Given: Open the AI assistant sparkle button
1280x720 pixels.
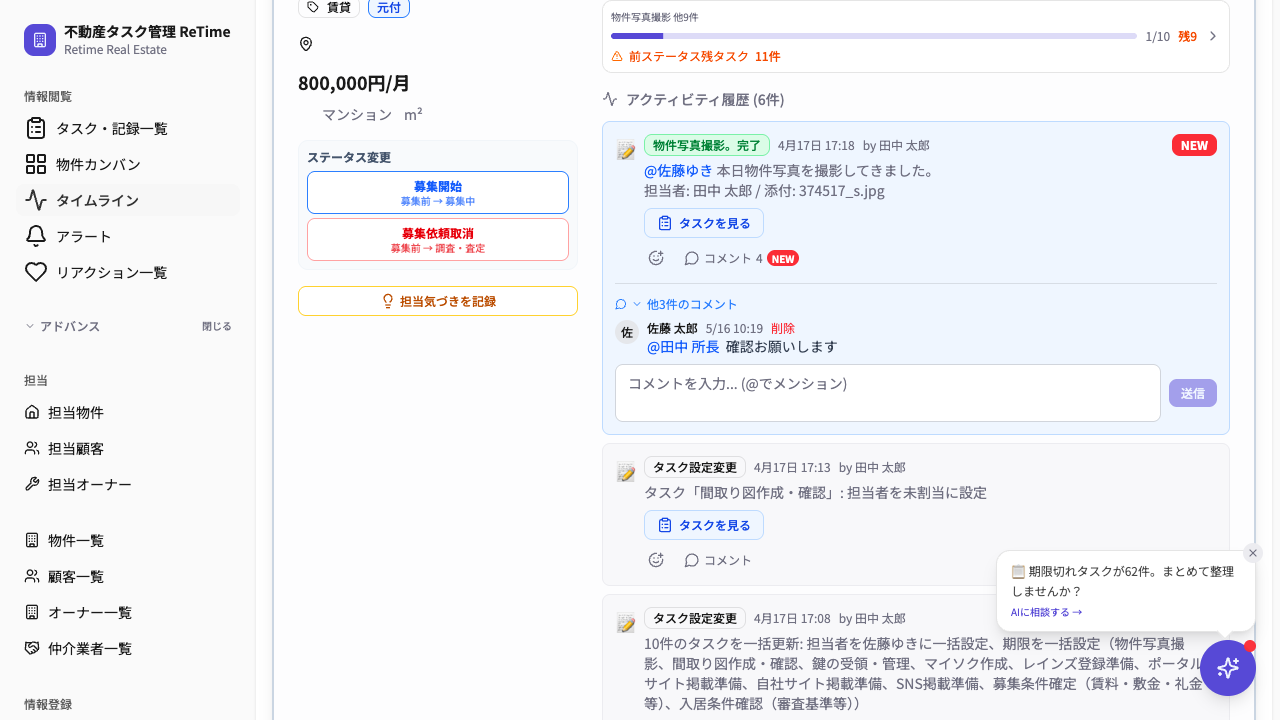Looking at the screenshot, I should coord(1228,668).
